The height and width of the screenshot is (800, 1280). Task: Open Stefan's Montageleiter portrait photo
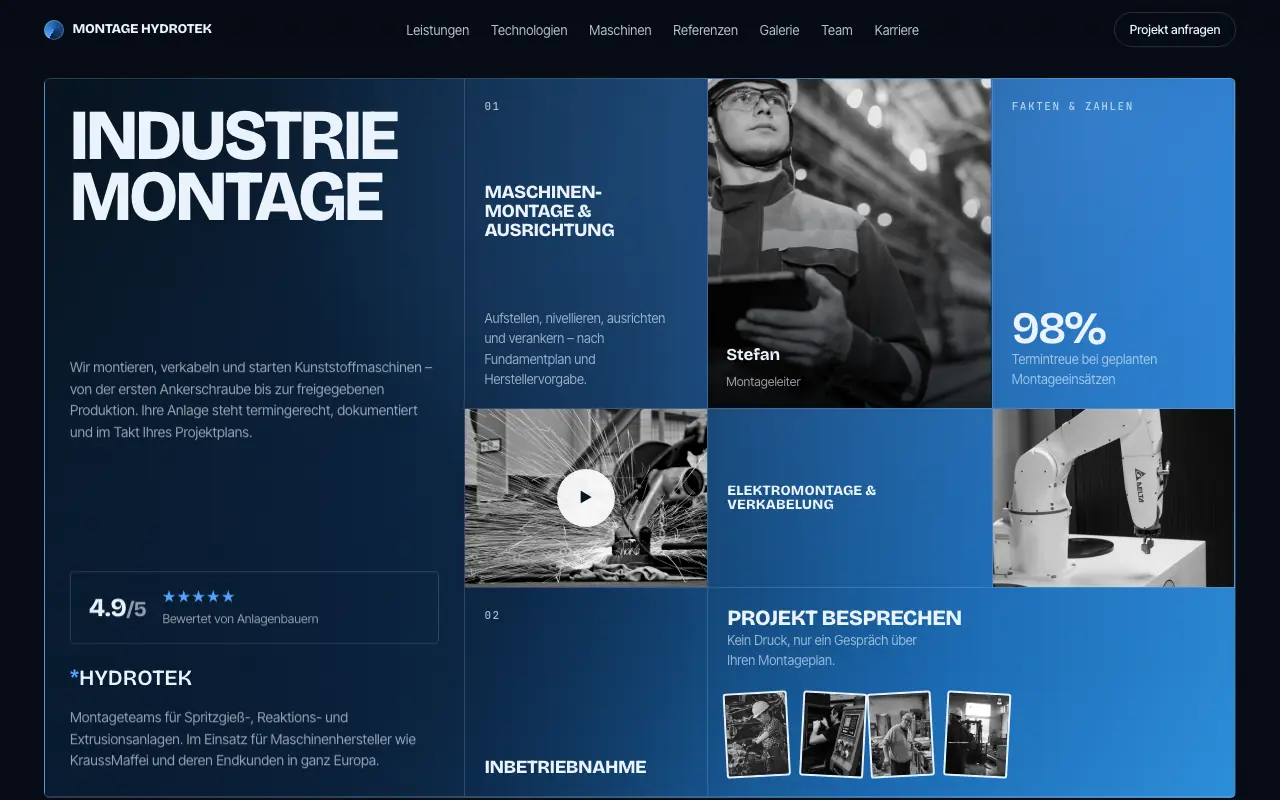tap(850, 243)
